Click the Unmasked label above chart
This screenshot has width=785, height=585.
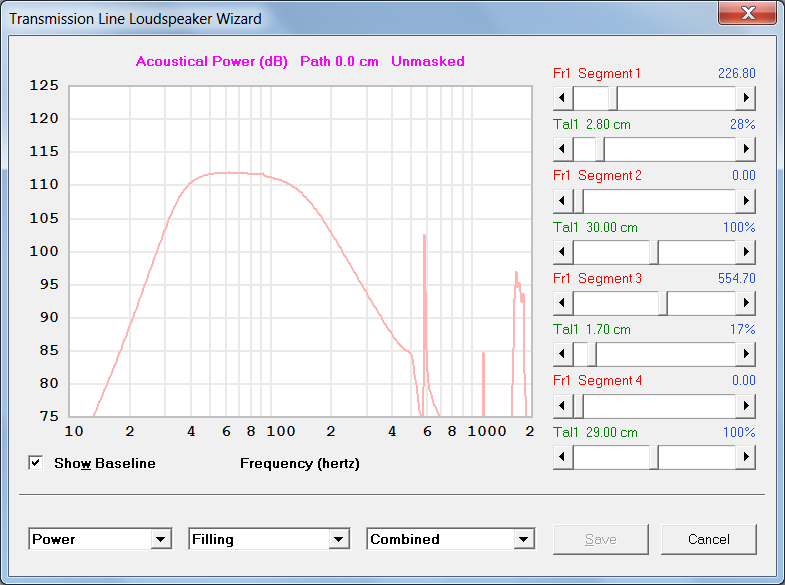[x=428, y=62]
